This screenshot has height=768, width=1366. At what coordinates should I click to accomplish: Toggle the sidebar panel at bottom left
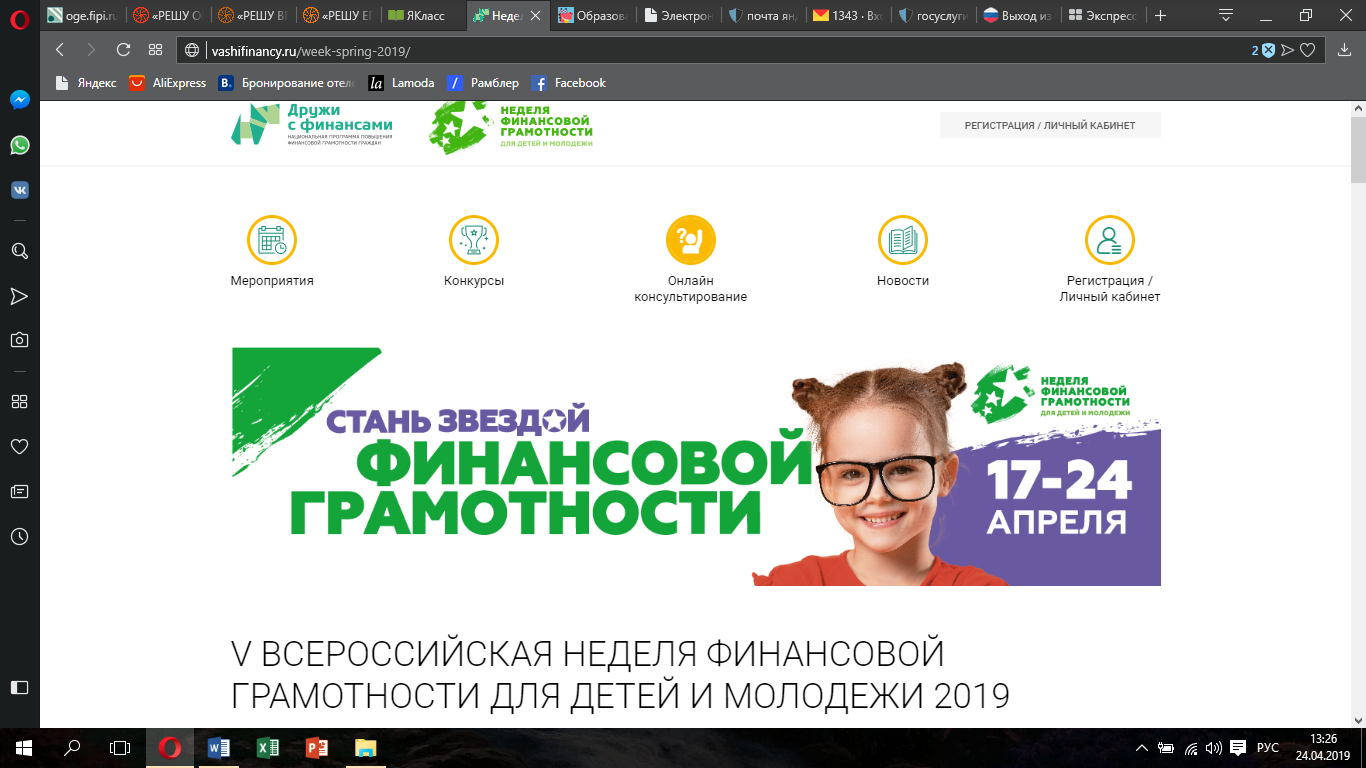coord(19,687)
